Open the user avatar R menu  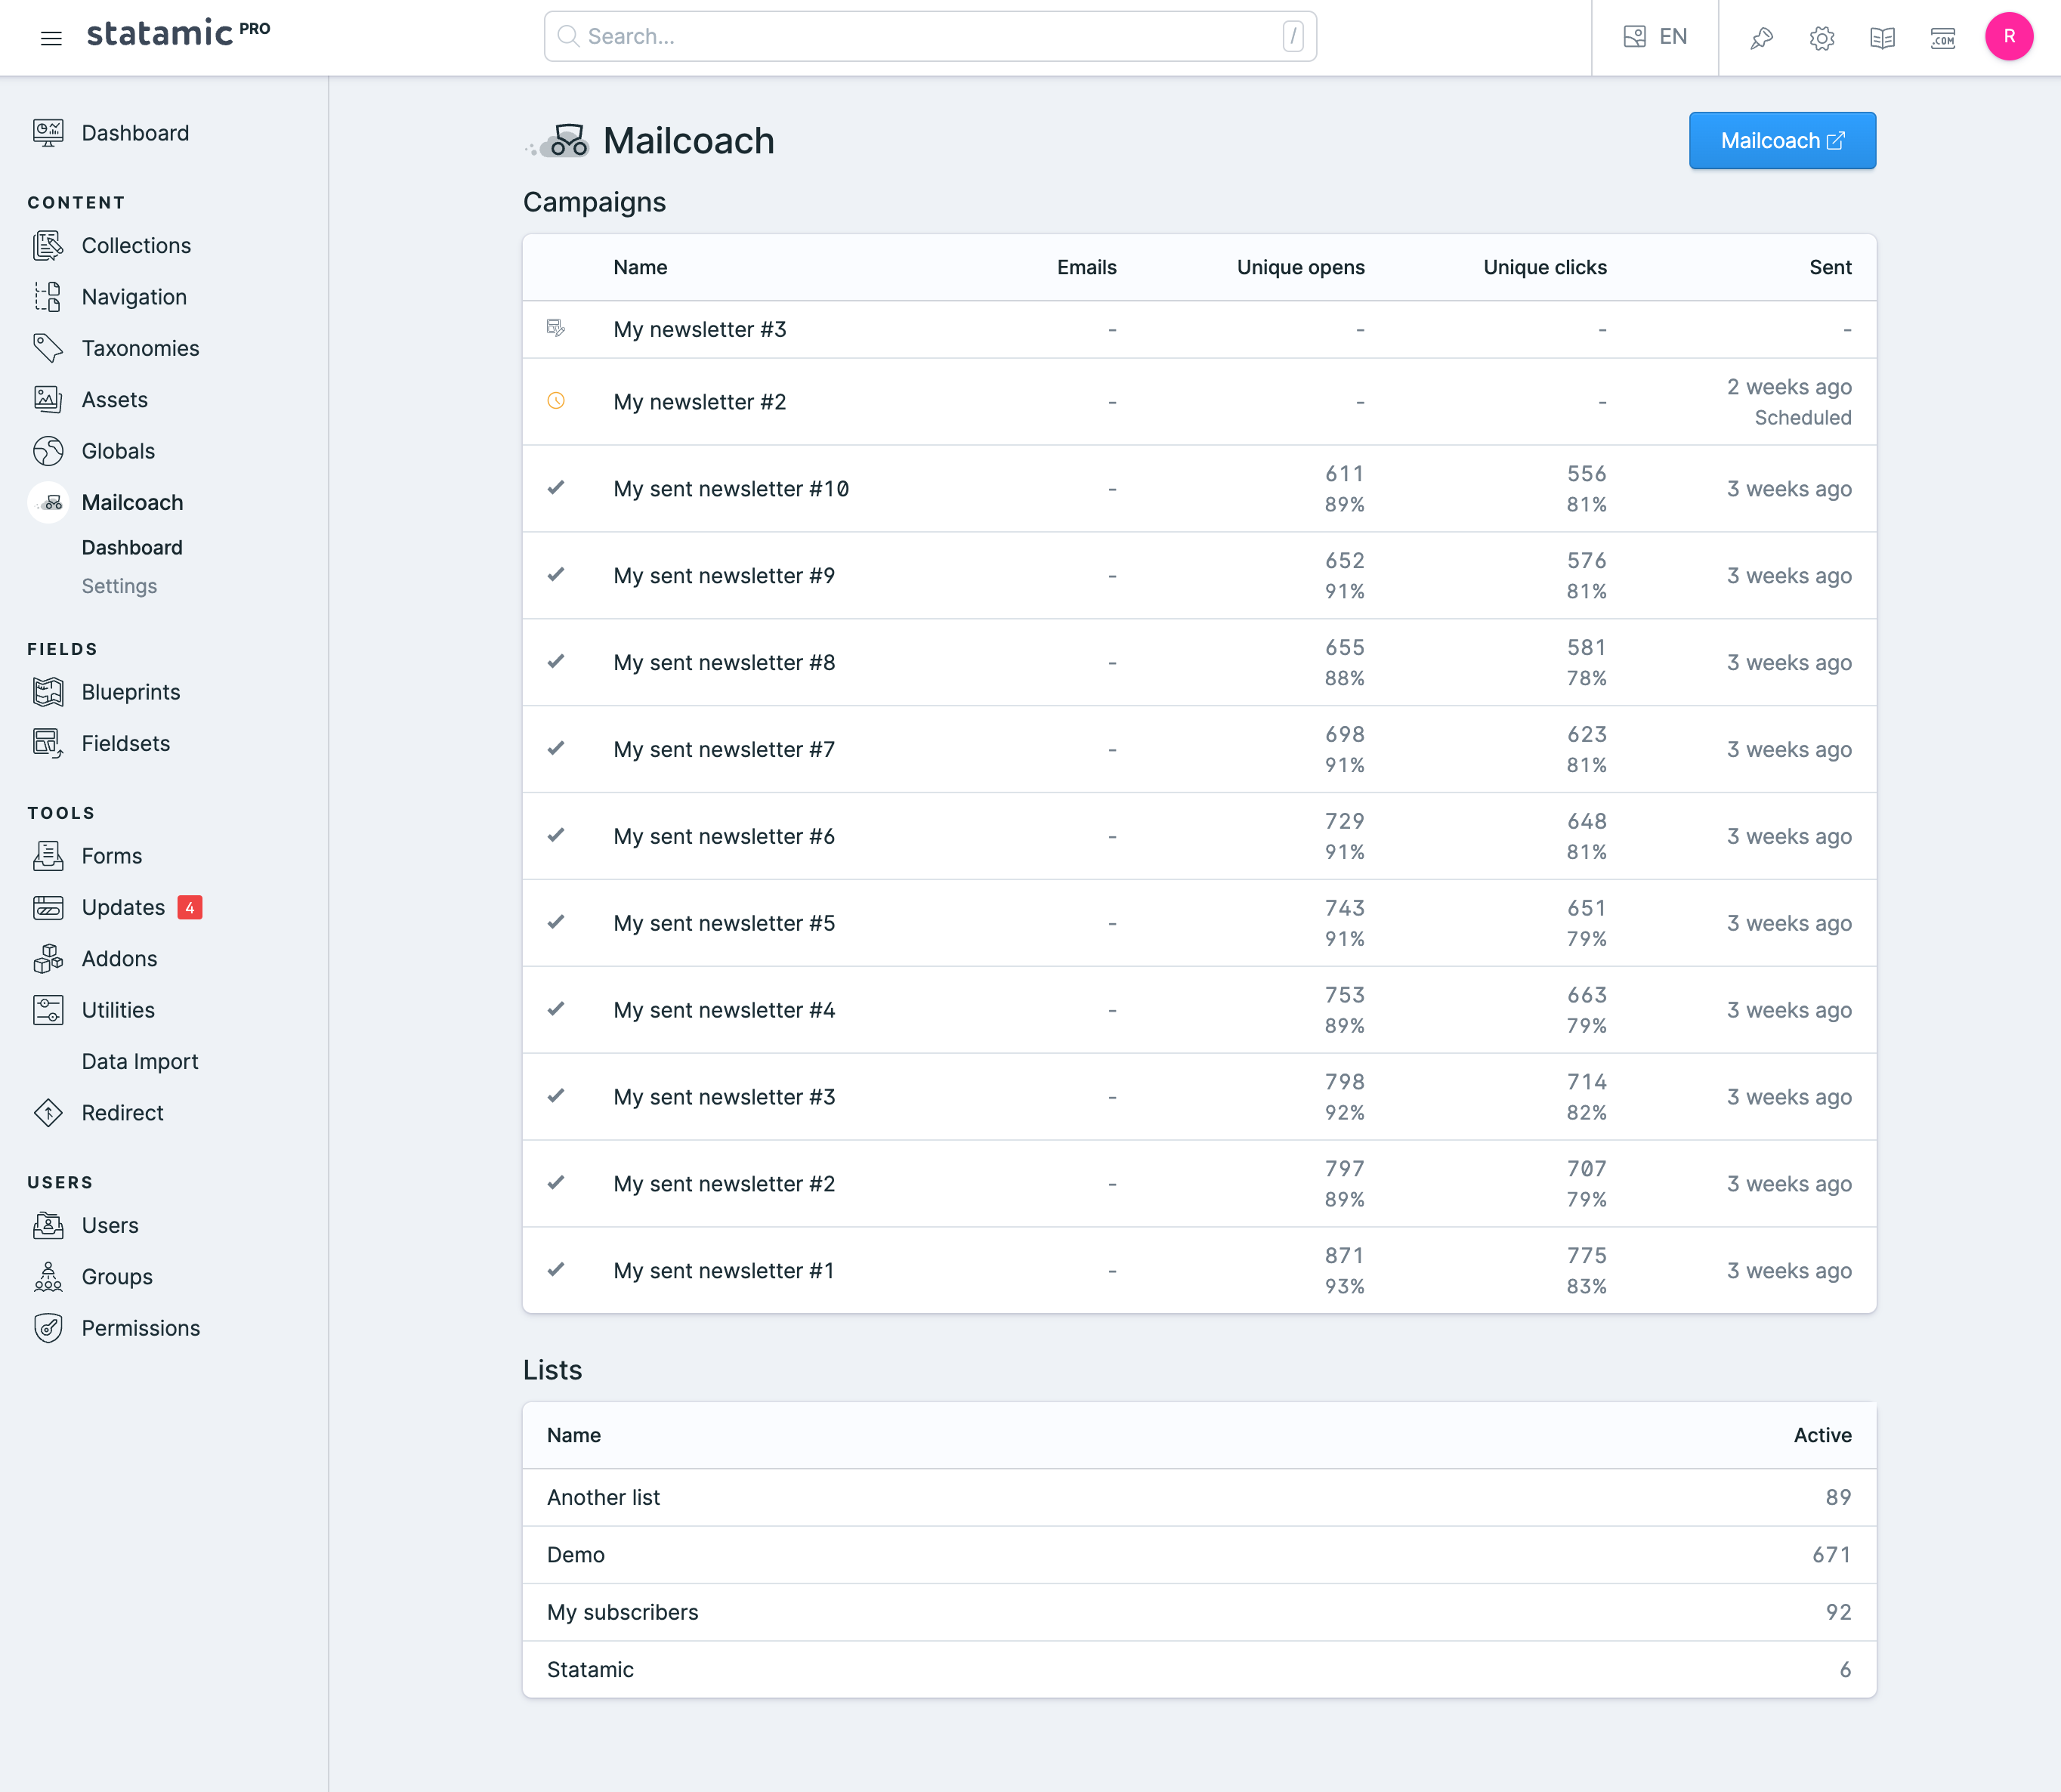tap(2008, 37)
